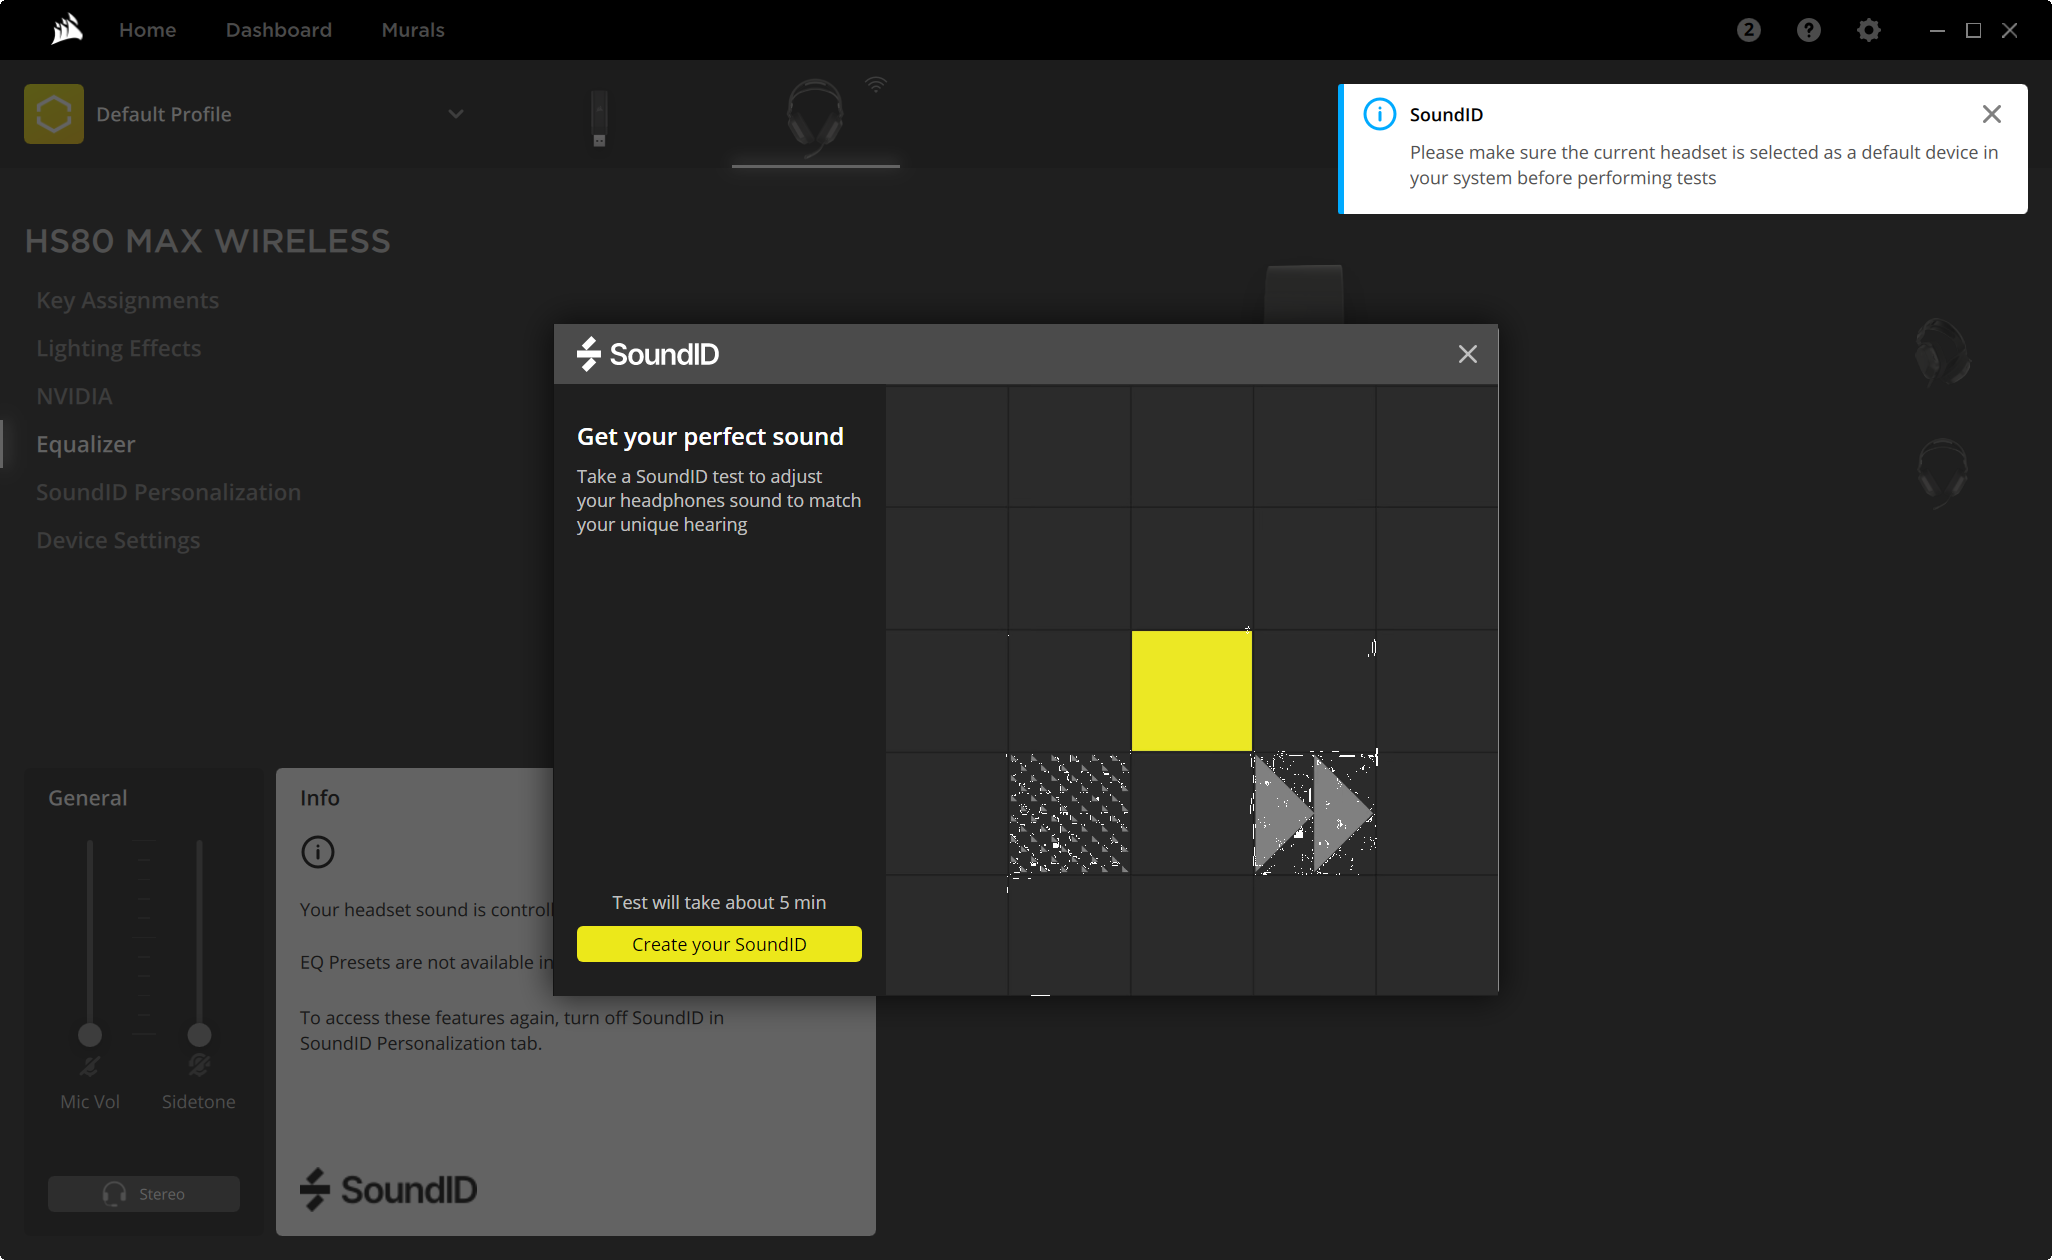Open Device Settings section
The image size is (2052, 1260).
(118, 540)
